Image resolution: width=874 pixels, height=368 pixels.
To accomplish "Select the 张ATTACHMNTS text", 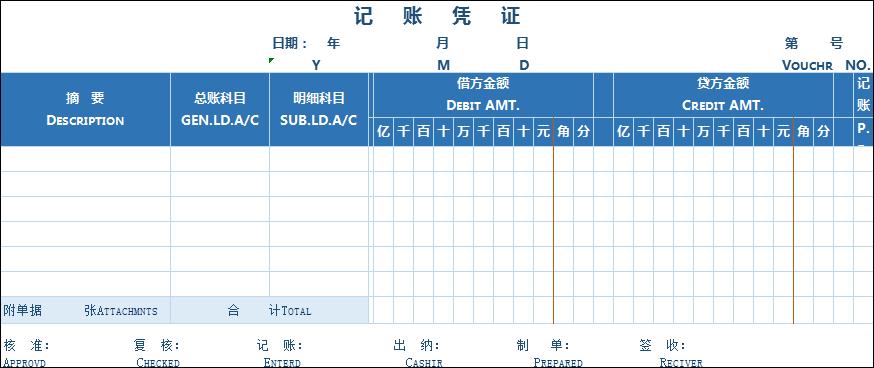I will (121, 311).
